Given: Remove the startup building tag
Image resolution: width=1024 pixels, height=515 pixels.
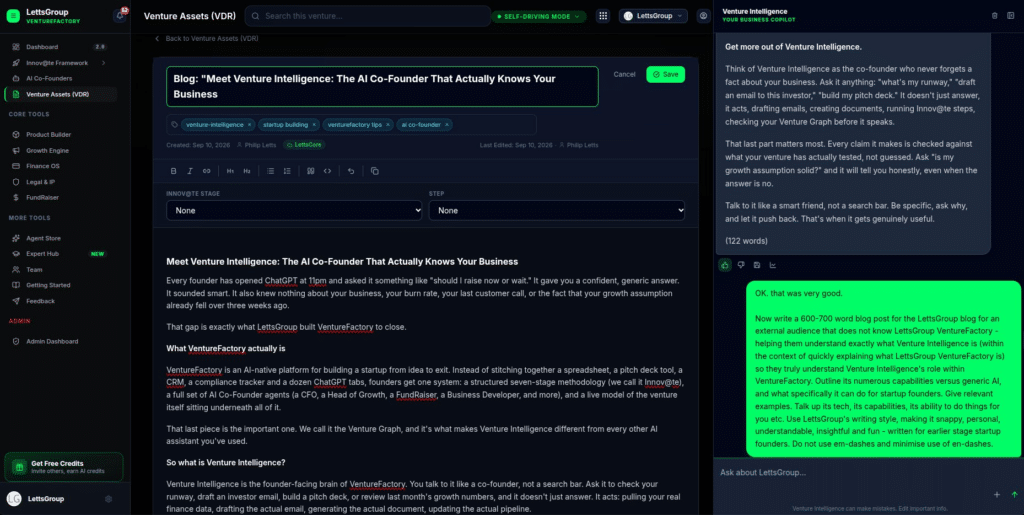Looking at the screenshot, I should [313, 124].
